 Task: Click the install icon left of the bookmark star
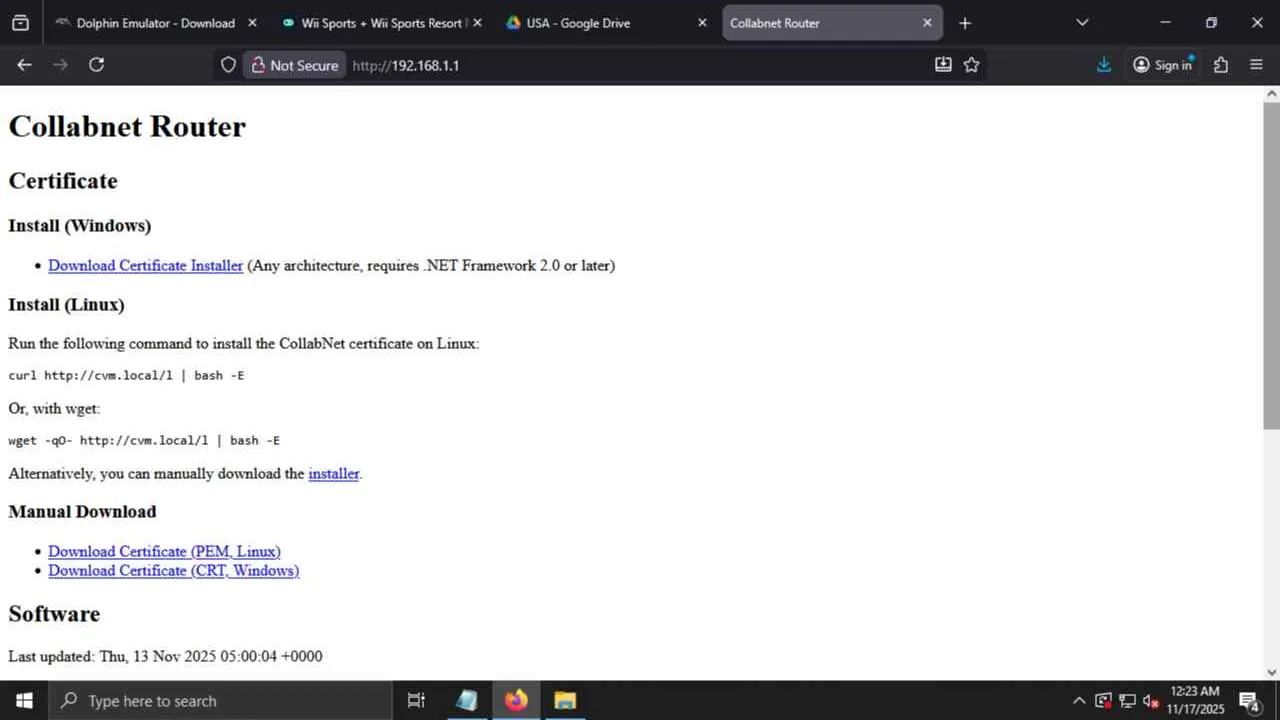point(943,65)
